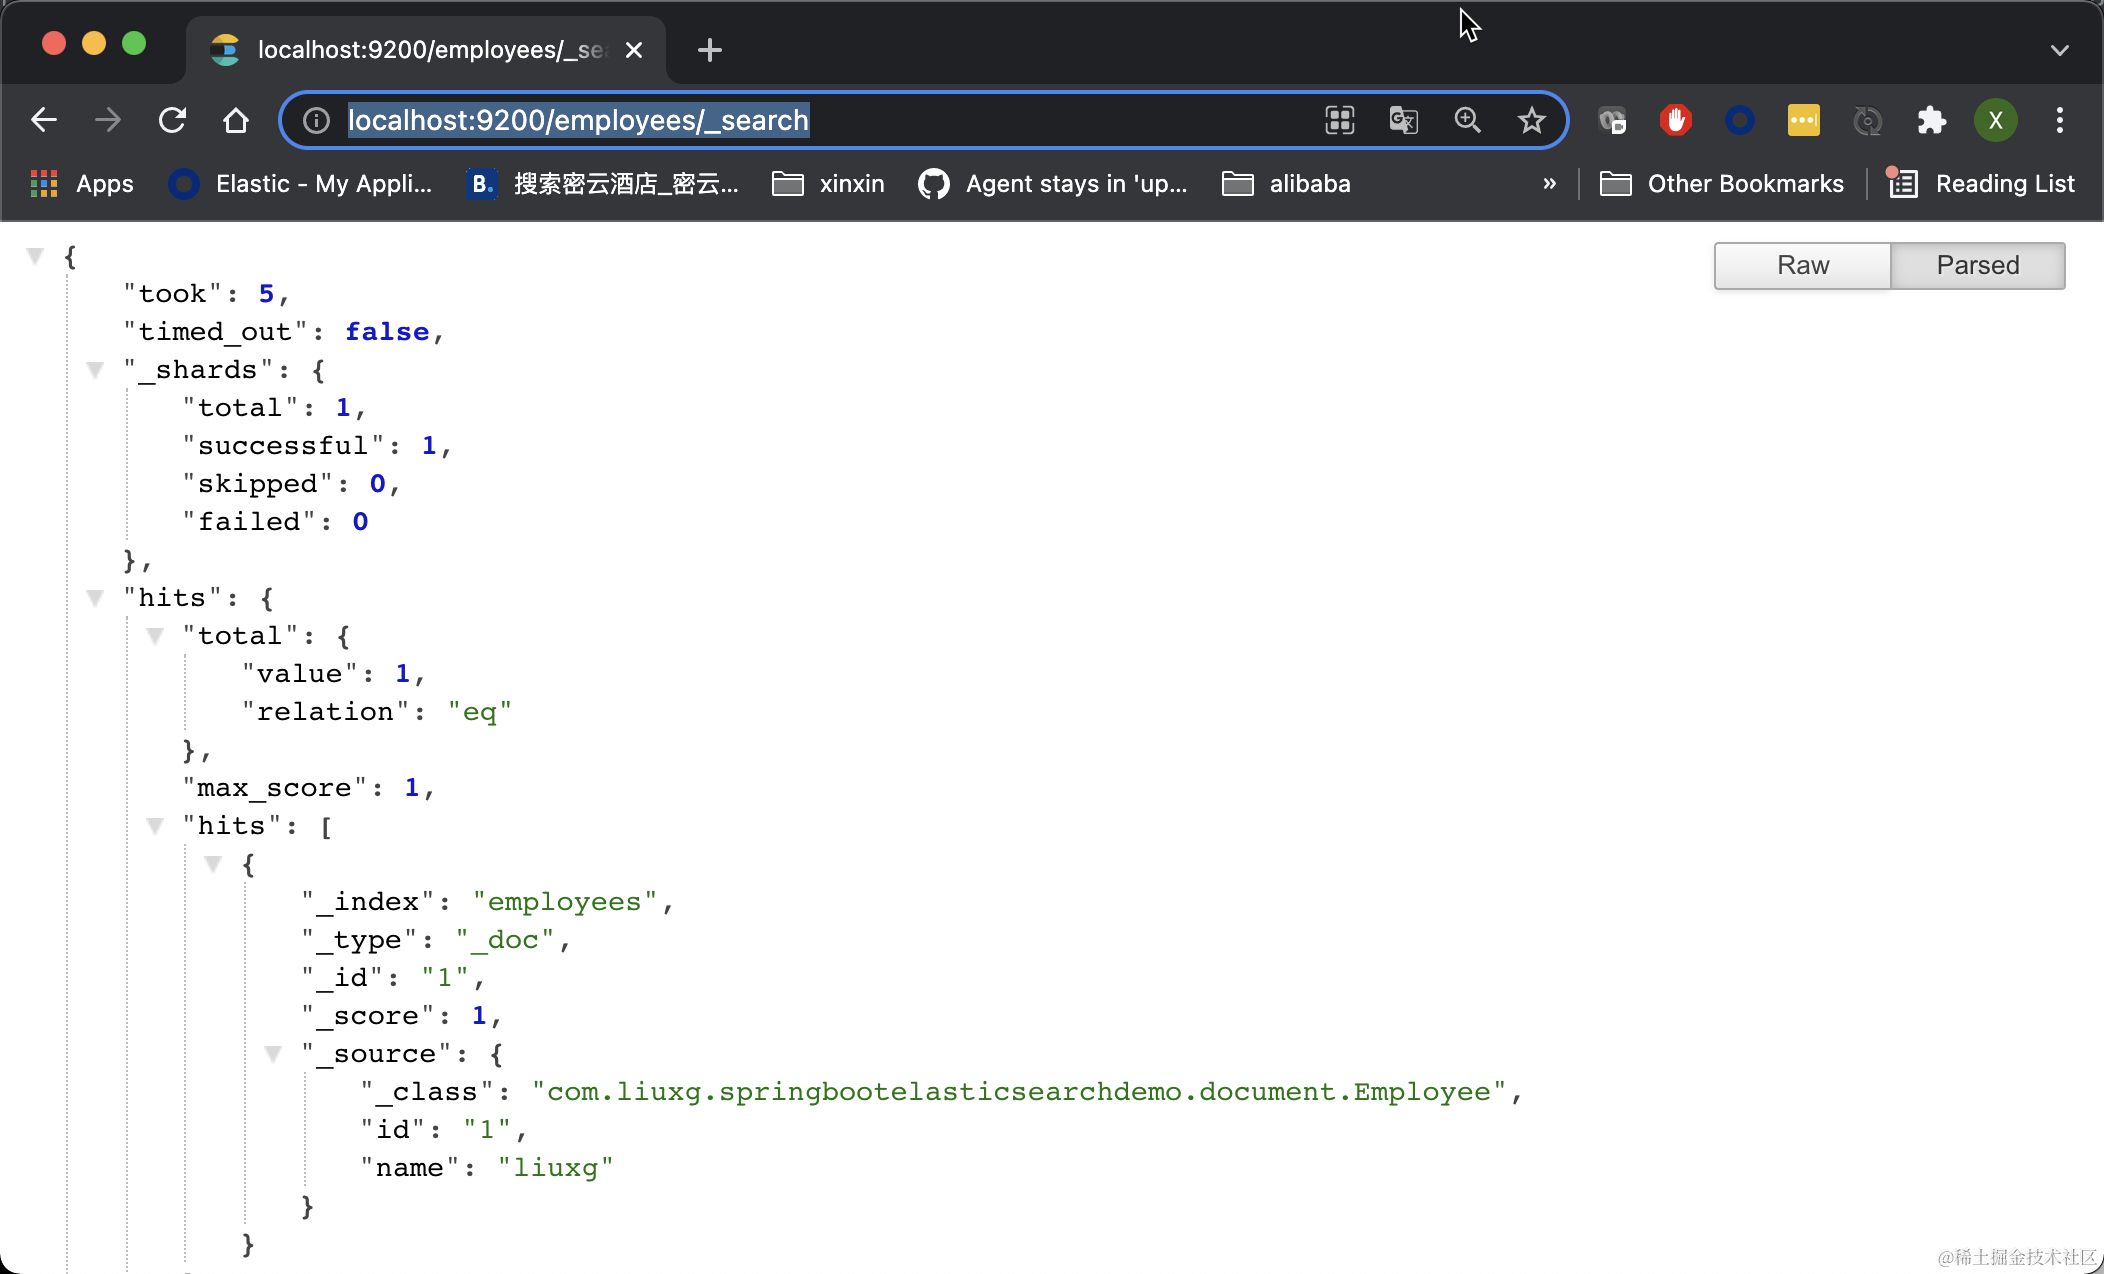Open the Extensions puzzle icon

click(x=1931, y=120)
